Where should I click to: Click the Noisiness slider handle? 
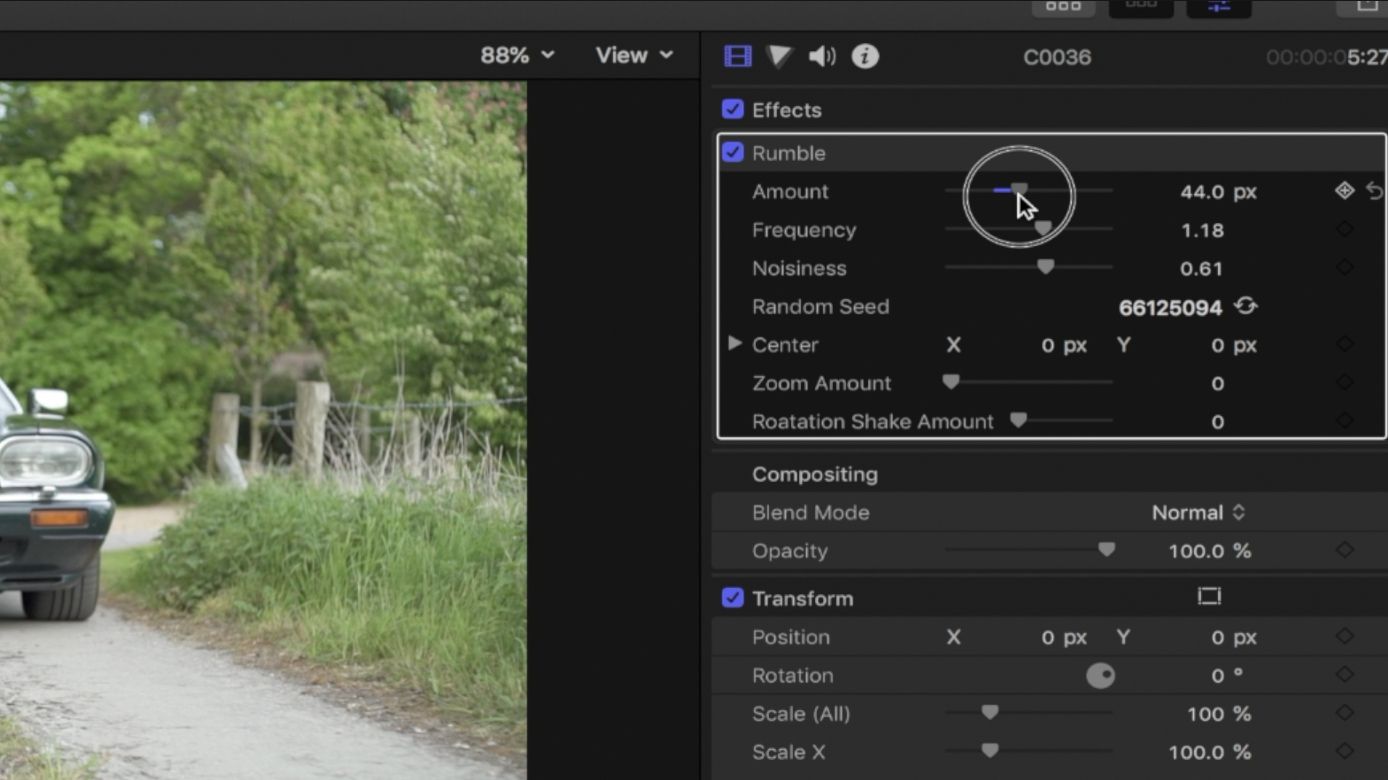point(1045,267)
